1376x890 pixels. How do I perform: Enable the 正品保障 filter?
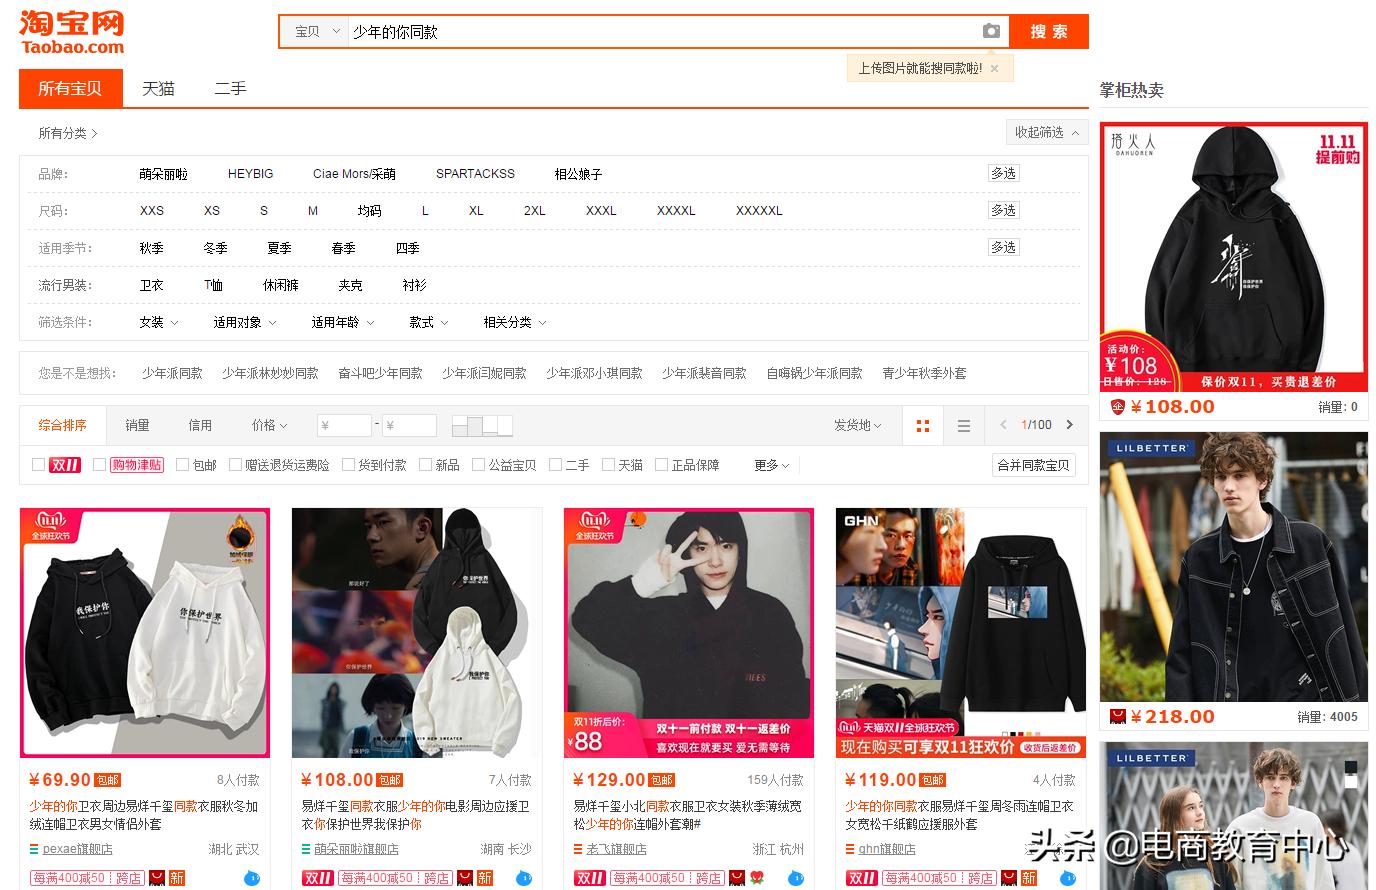[662, 464]
